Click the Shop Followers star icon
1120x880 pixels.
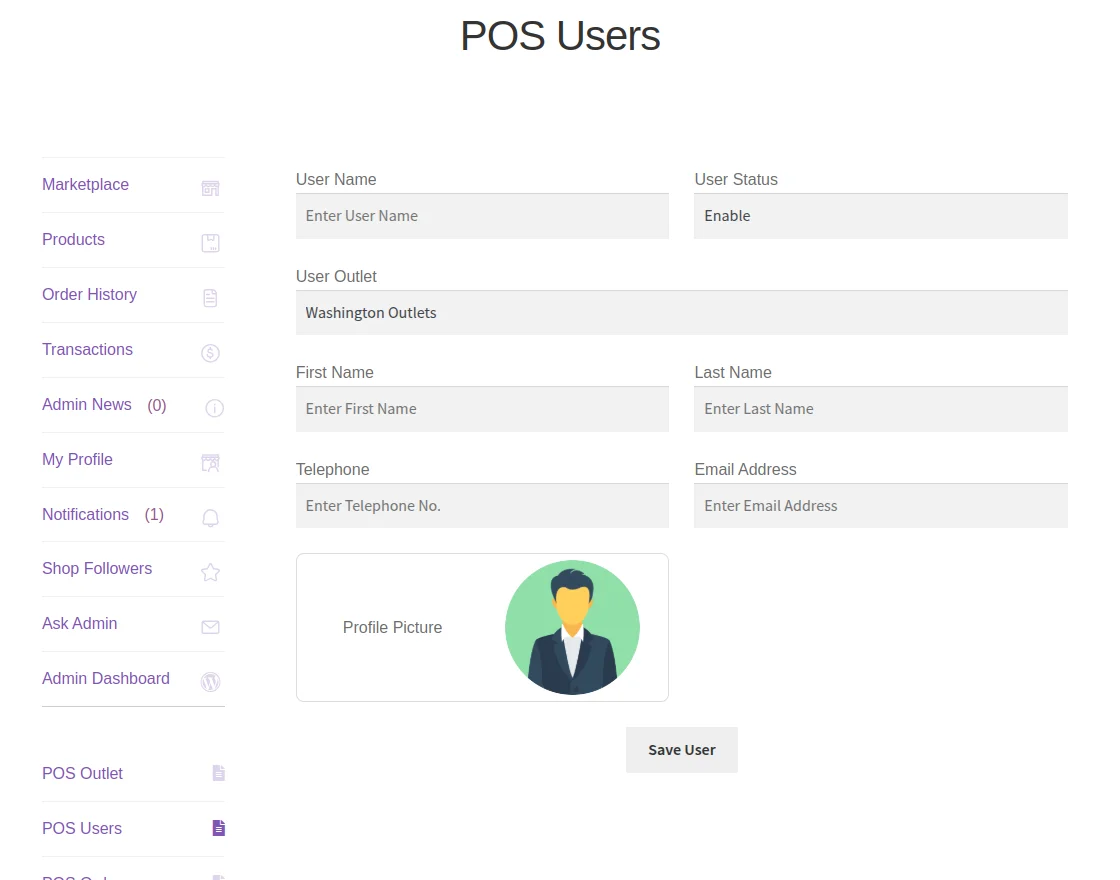(210, 572)
